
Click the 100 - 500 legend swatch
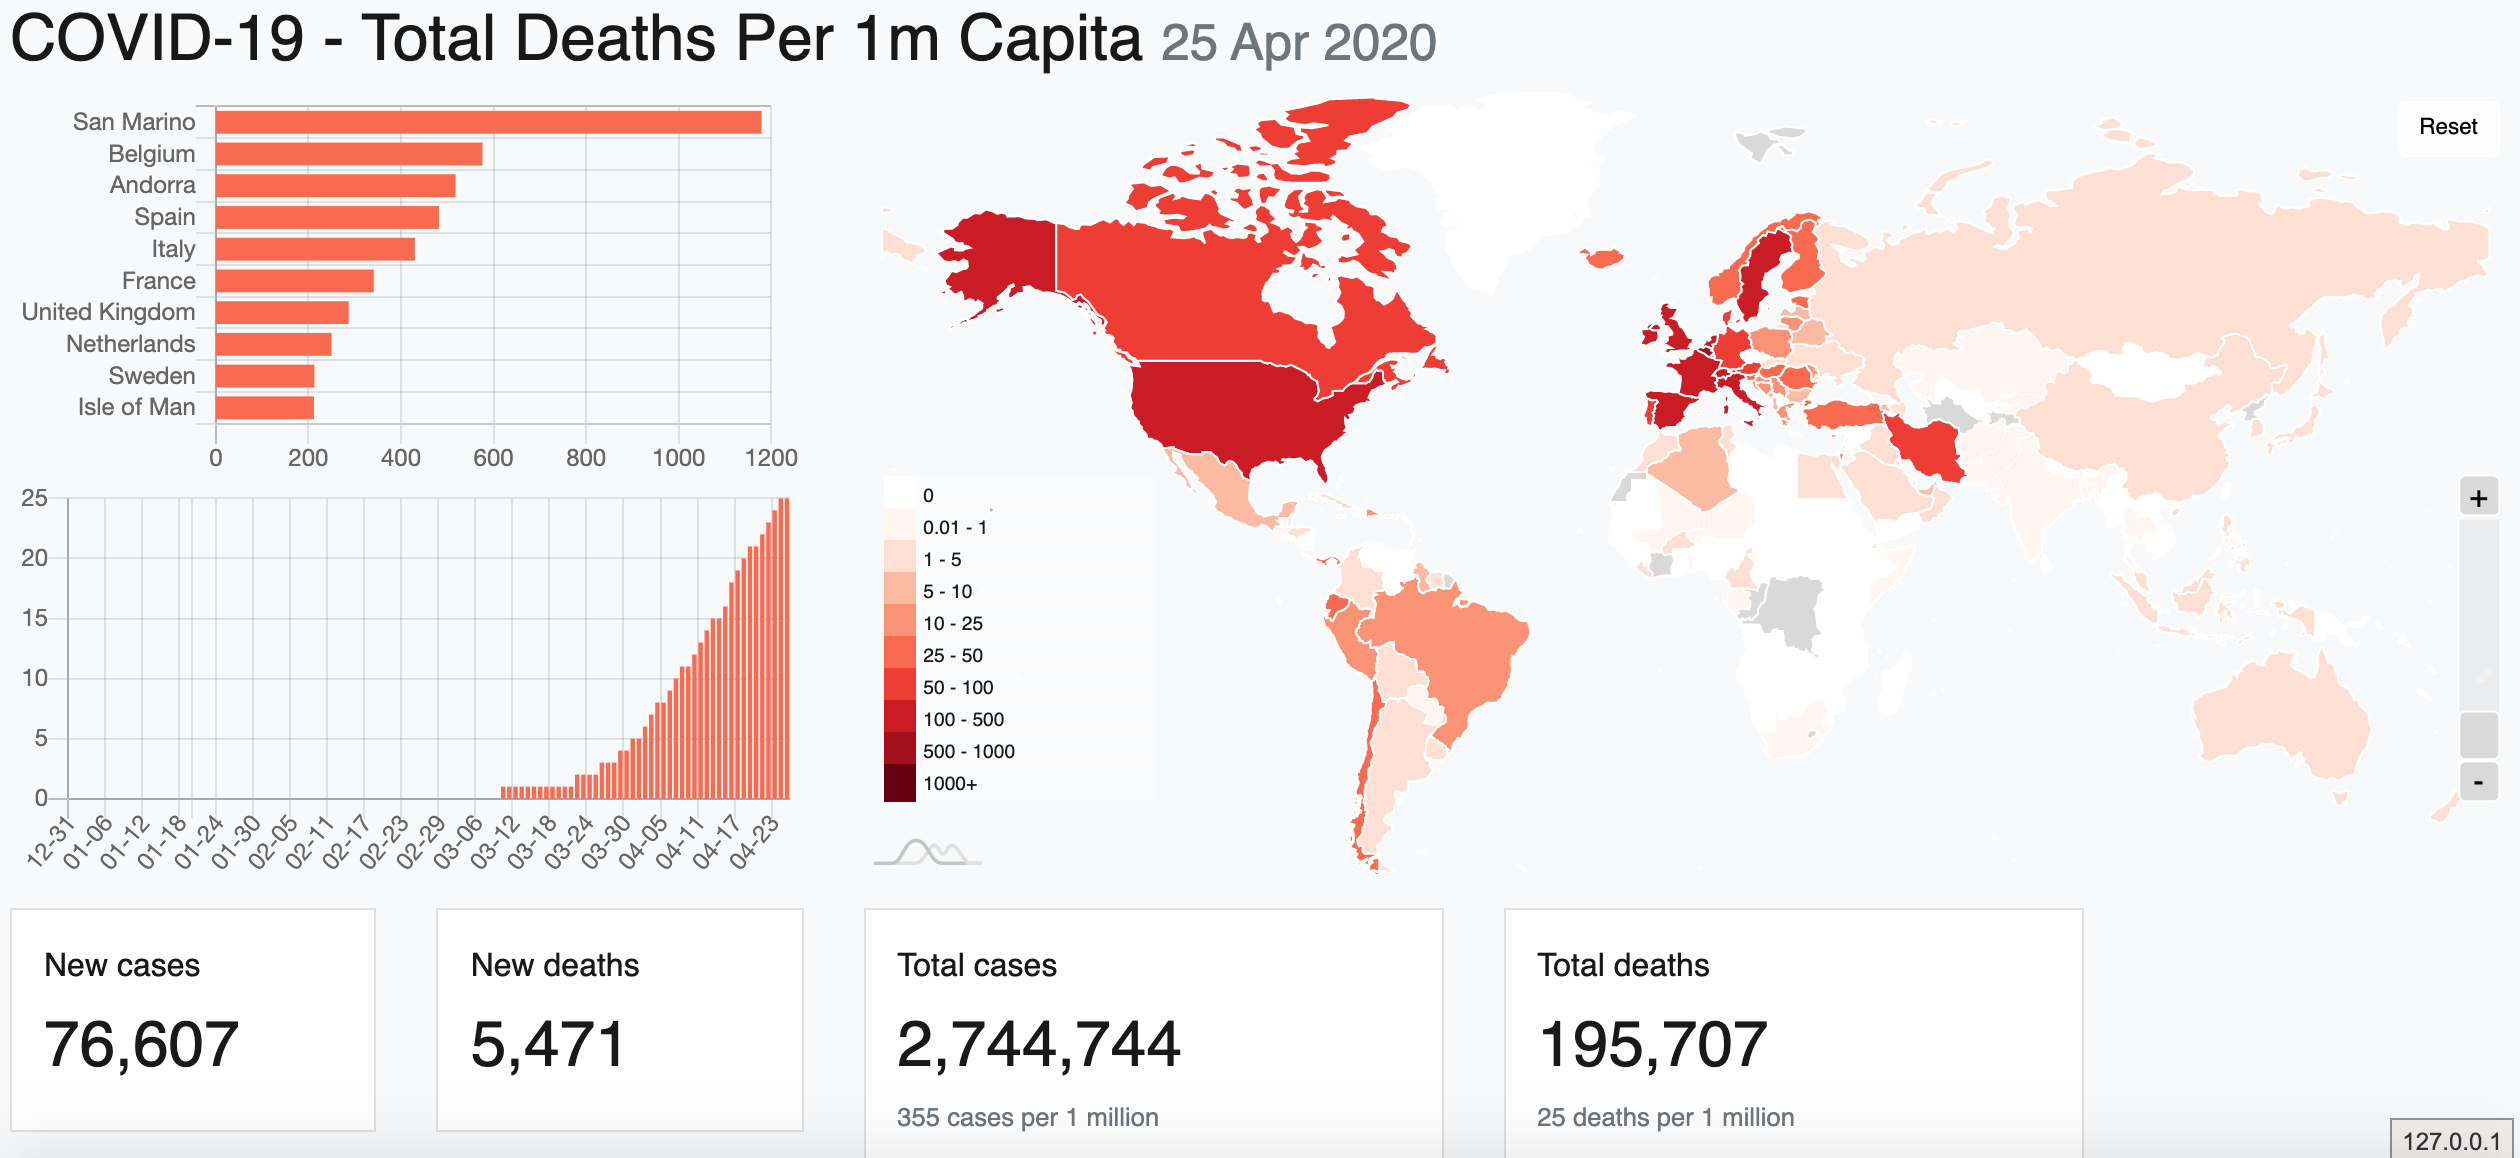(899, 719)
